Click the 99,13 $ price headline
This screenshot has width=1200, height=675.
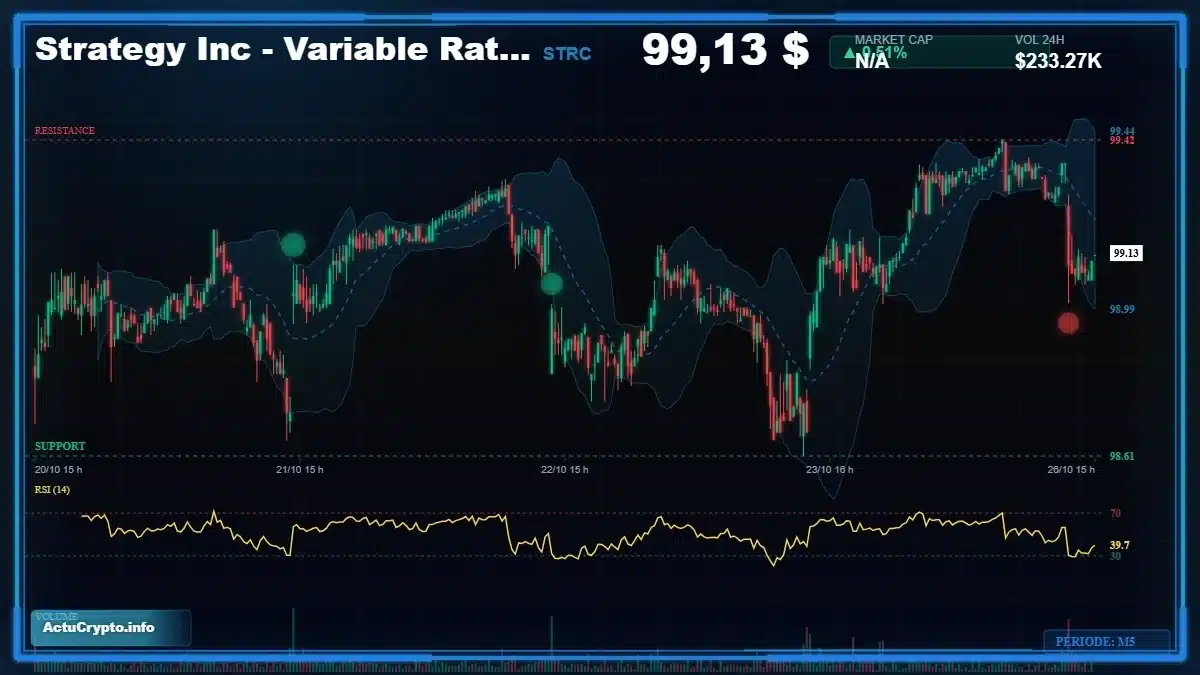[x=725, y=49]
